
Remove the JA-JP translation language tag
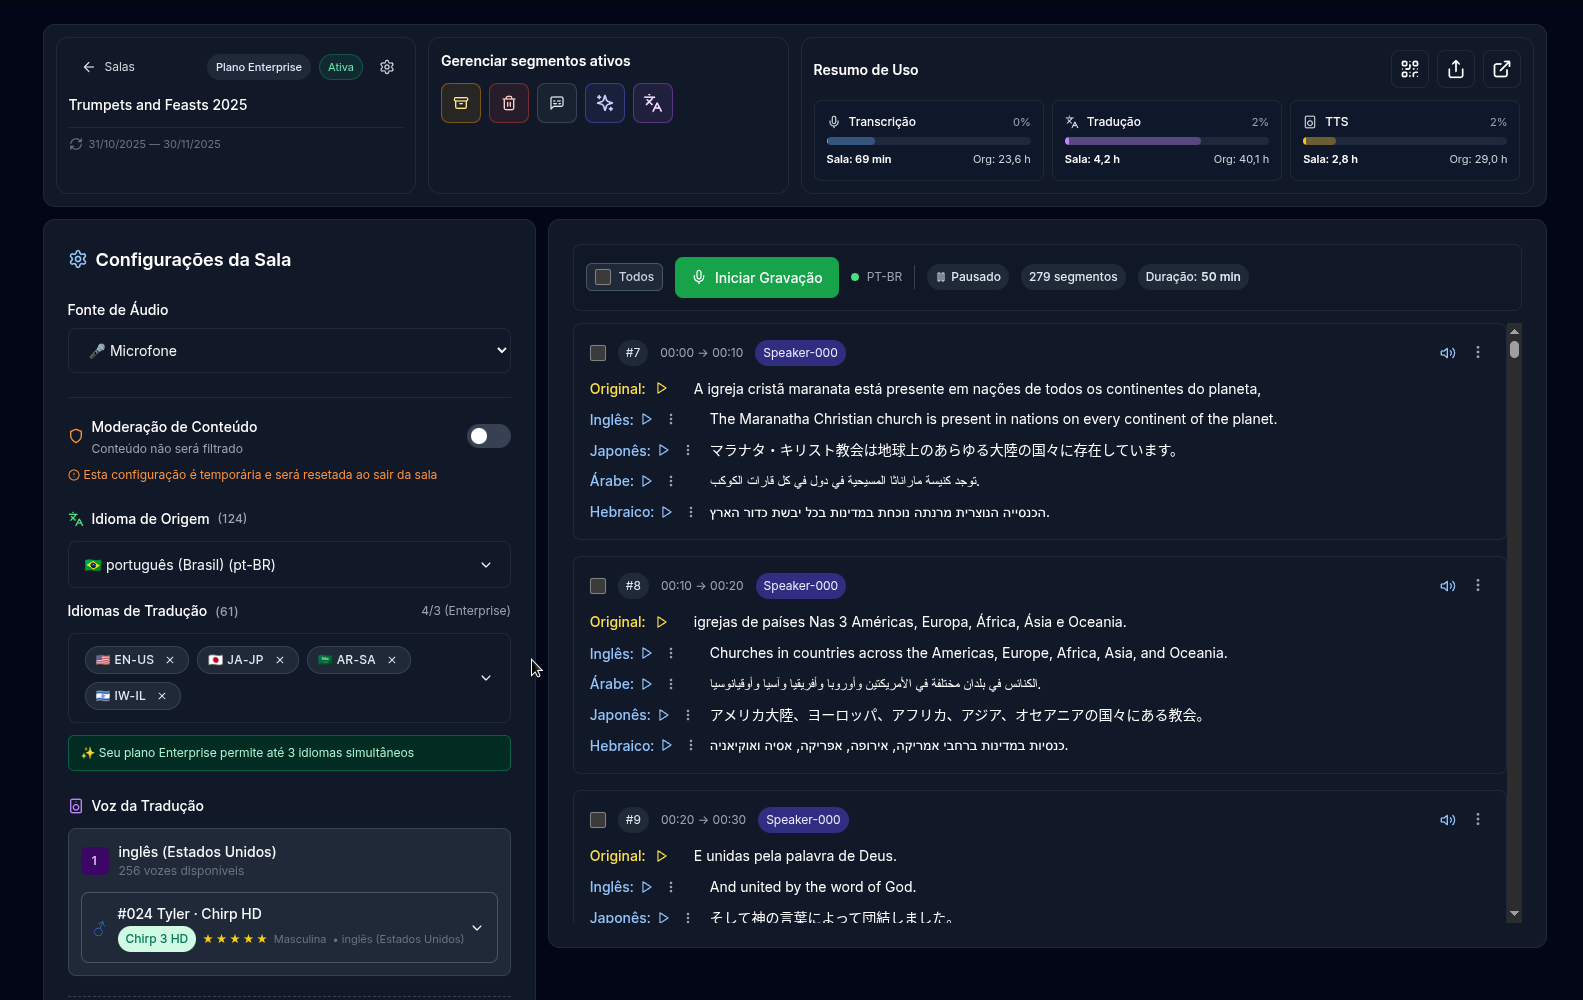[x=280, y=660]
